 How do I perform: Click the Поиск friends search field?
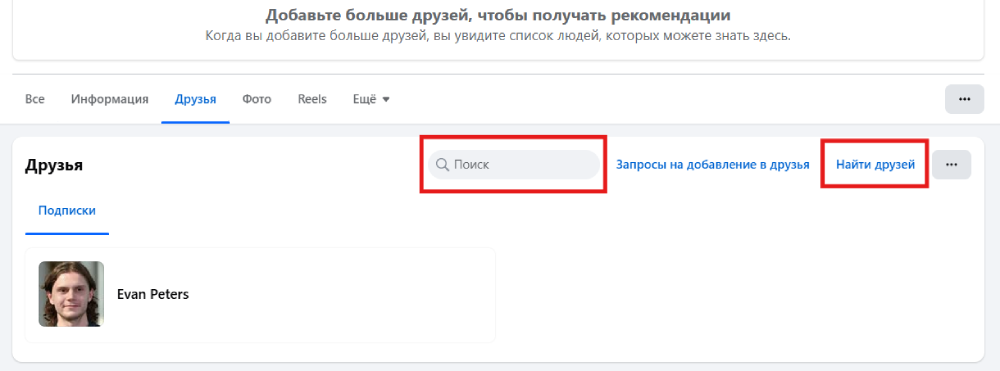click(514, 164)
